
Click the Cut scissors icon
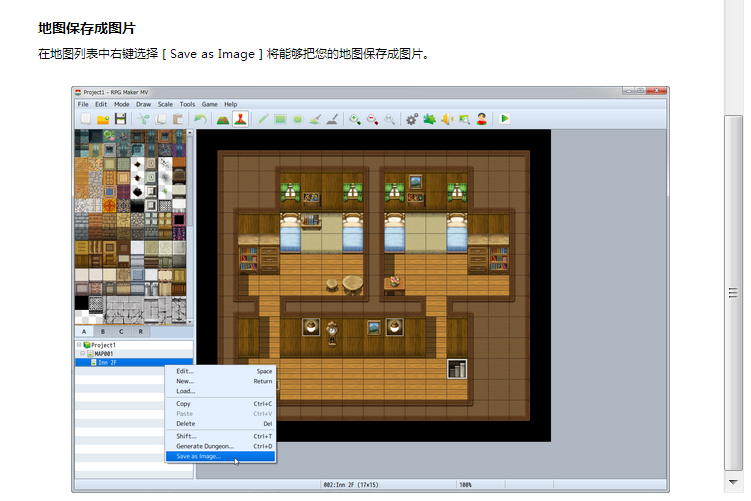(143, 119)
